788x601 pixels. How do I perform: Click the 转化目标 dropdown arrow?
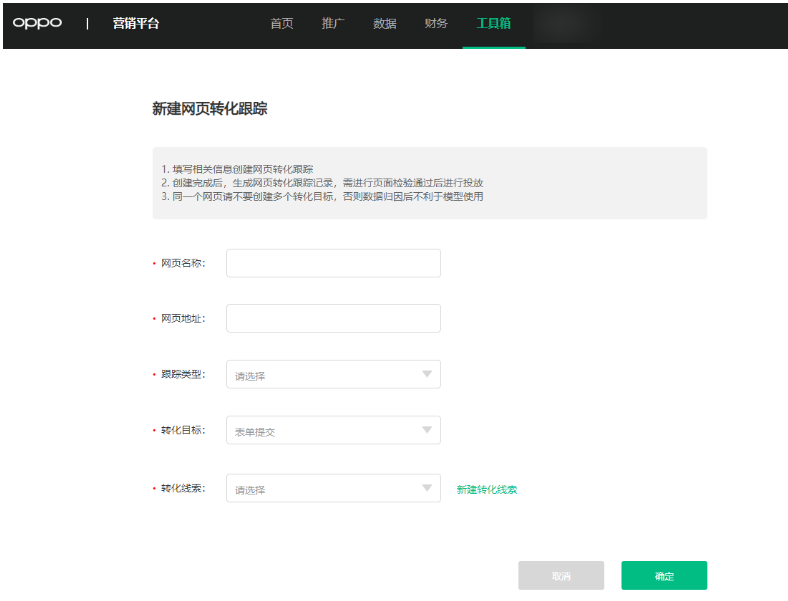click(x=427, y=430)
